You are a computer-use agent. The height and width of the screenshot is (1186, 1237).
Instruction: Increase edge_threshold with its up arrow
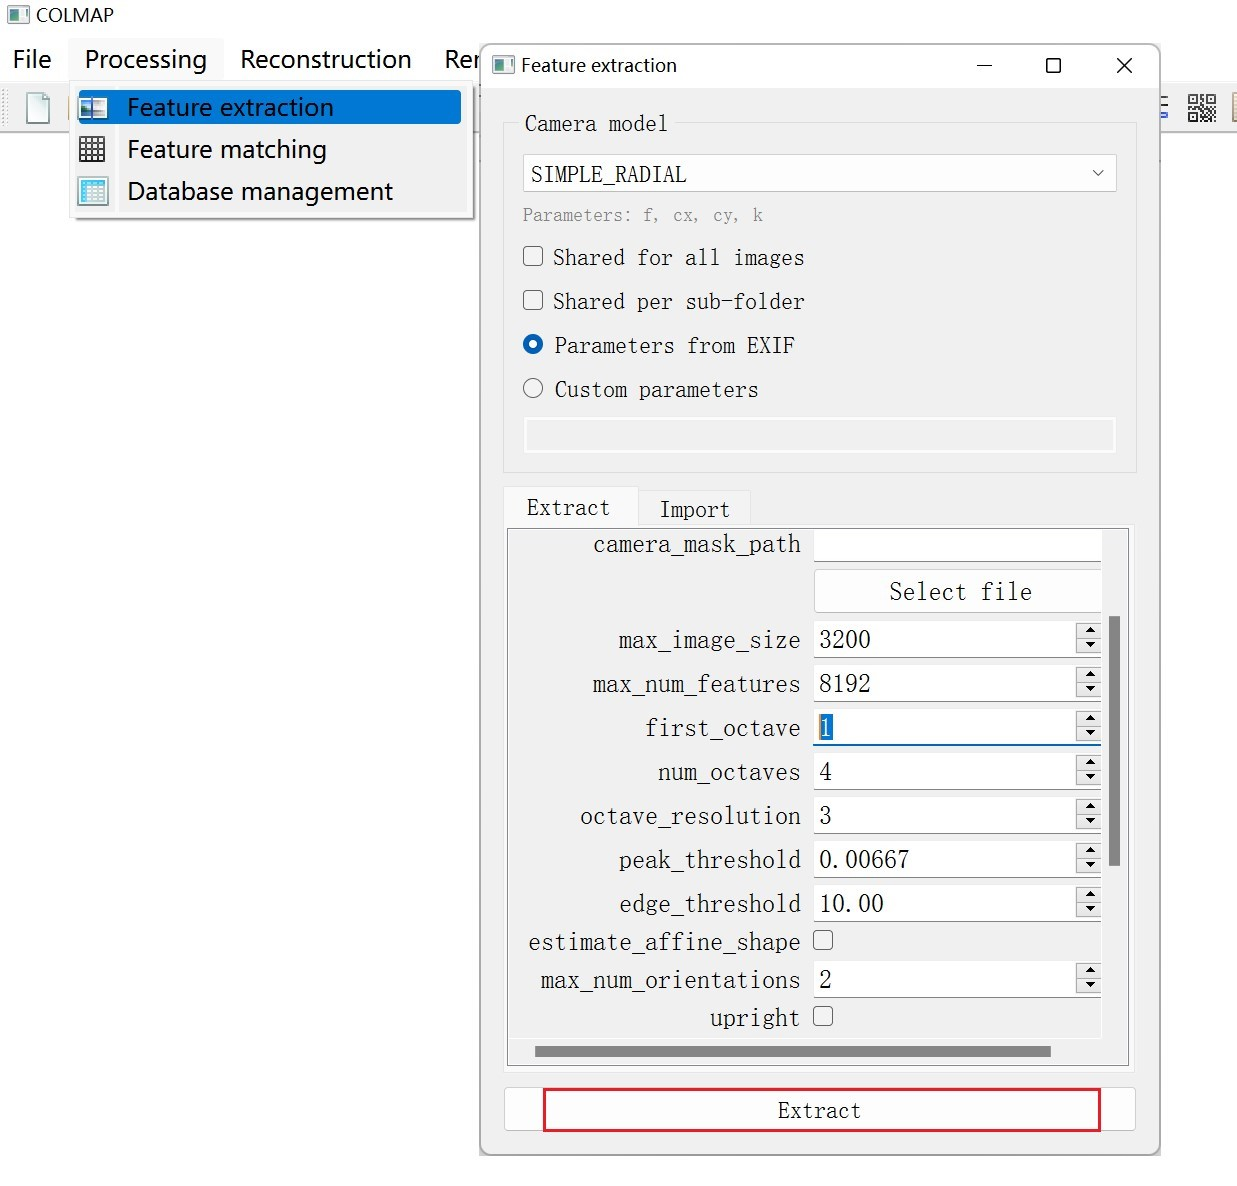[x=1089, y=895]
